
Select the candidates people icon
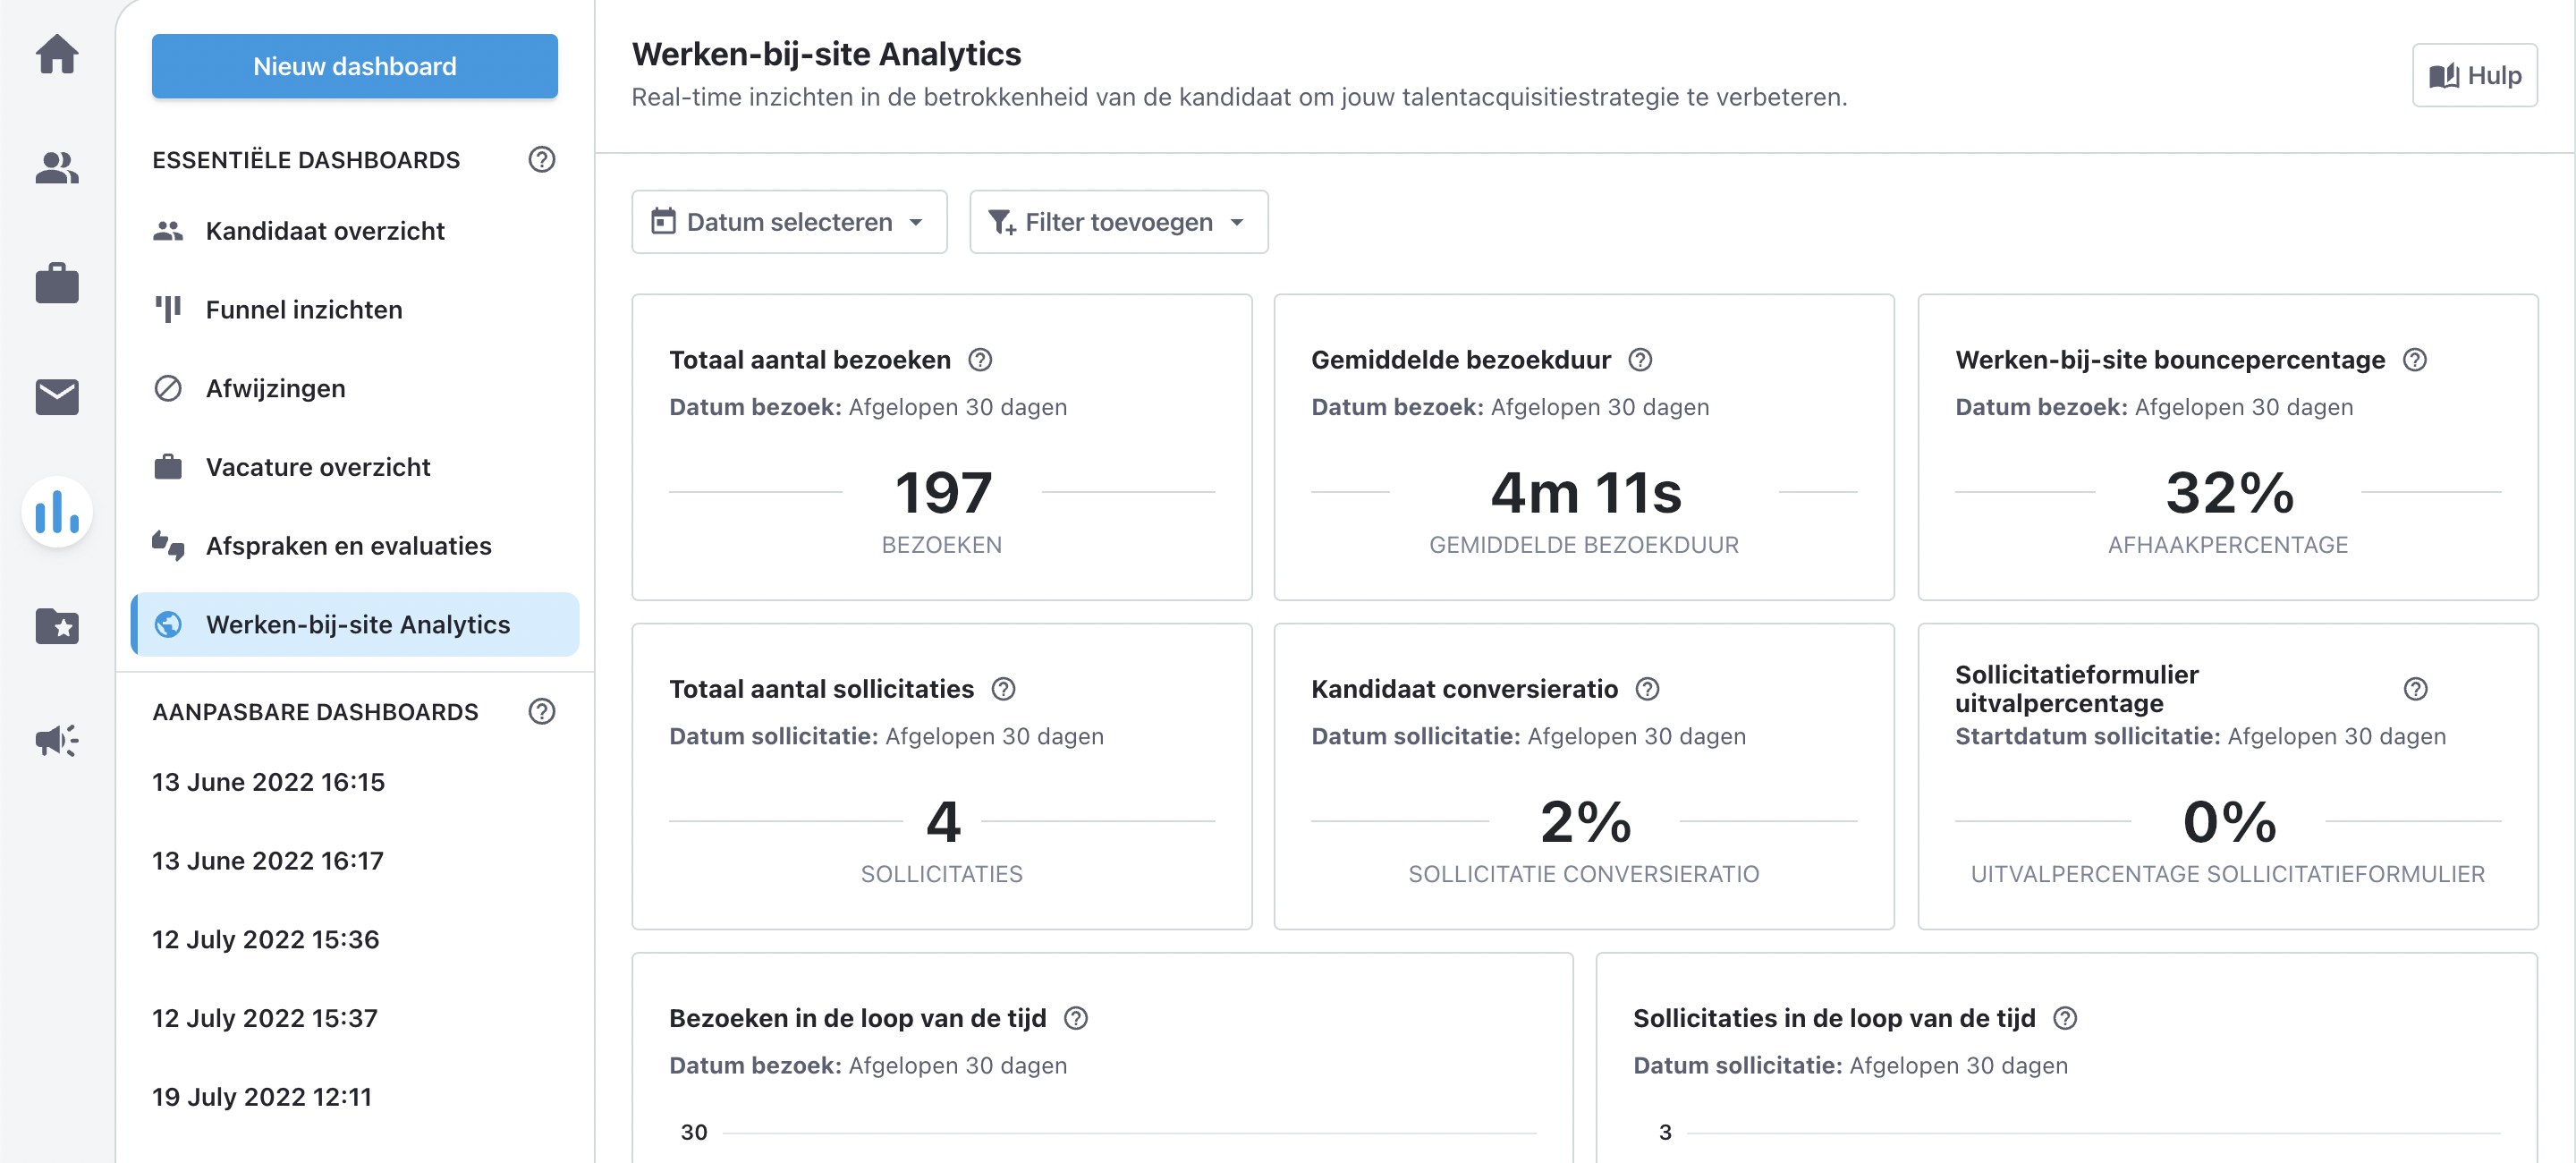coord(56,169)
